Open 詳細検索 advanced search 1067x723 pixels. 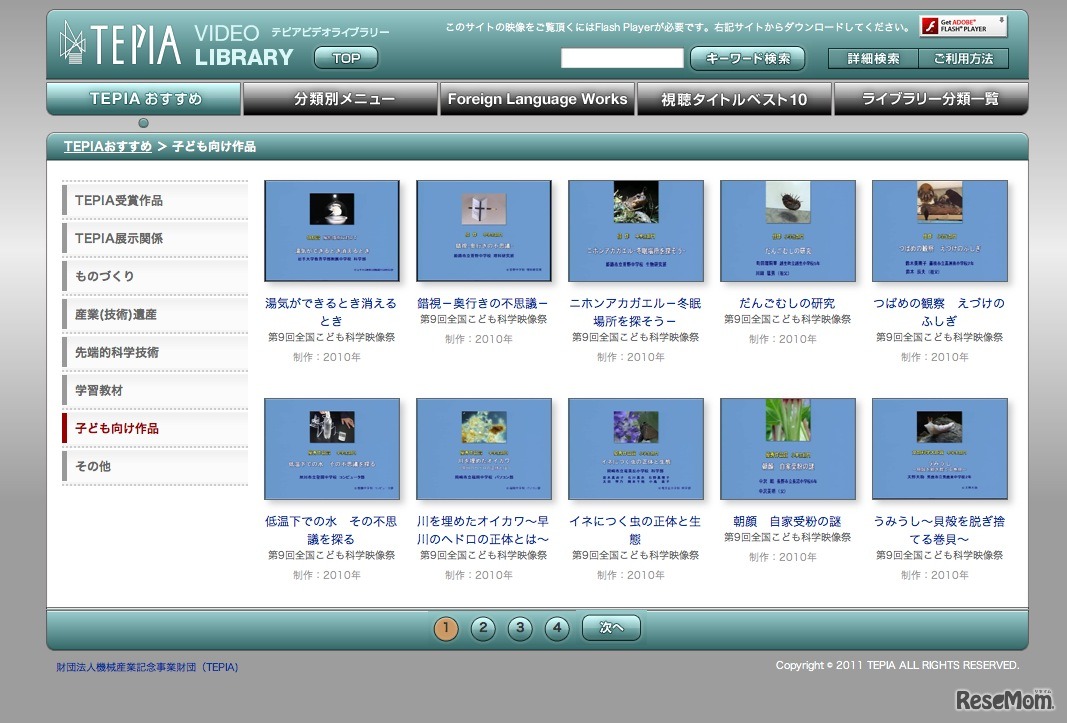(873, 59)
